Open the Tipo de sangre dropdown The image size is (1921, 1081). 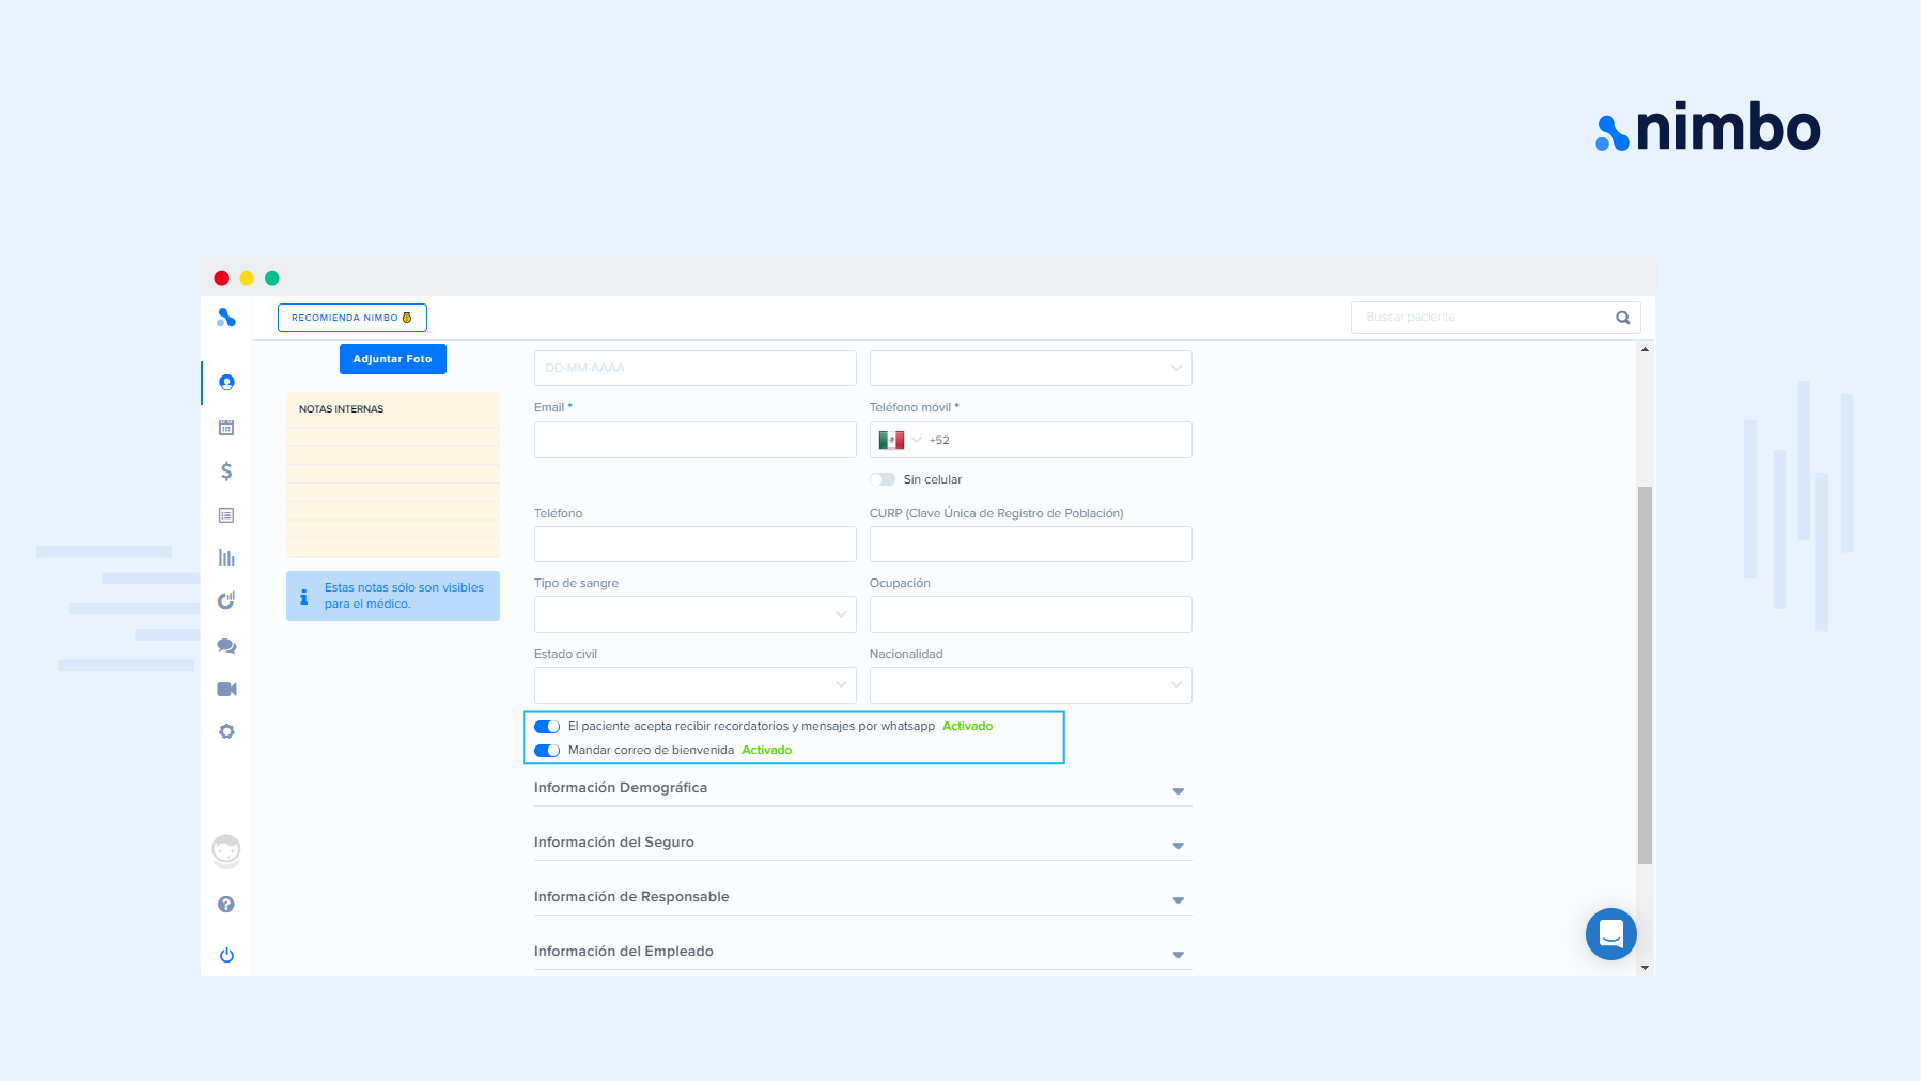695,615
